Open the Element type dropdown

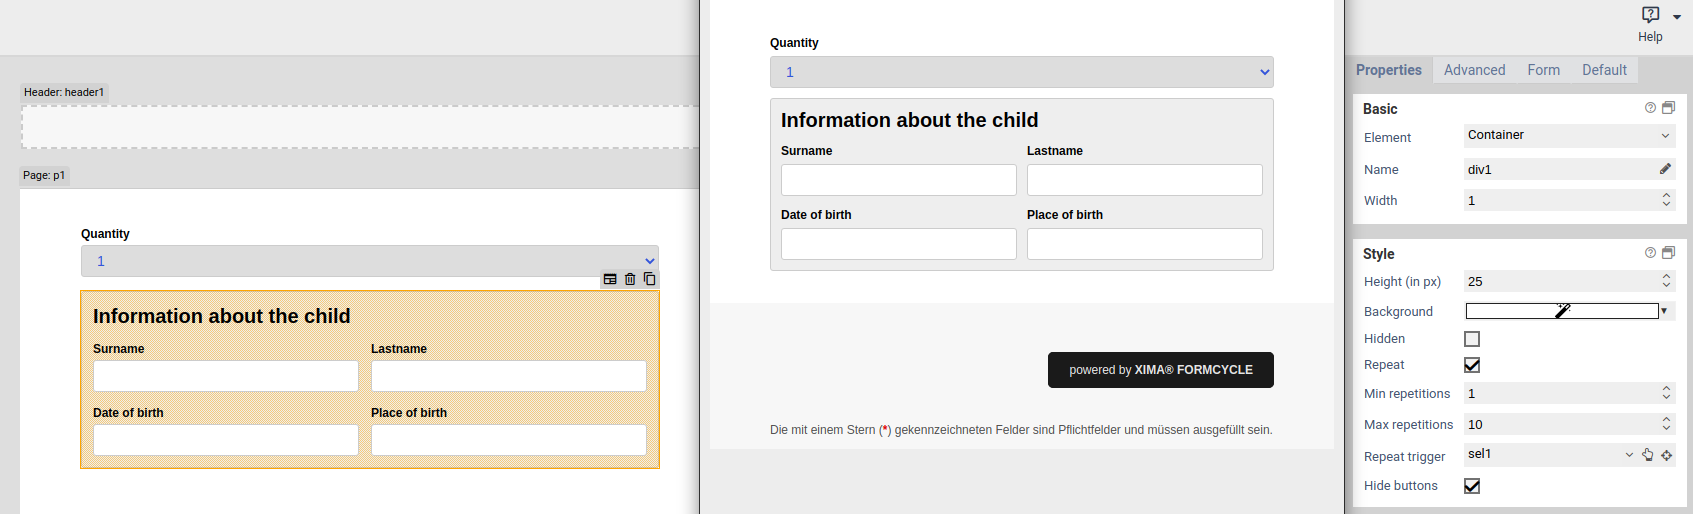(1567, 136)
